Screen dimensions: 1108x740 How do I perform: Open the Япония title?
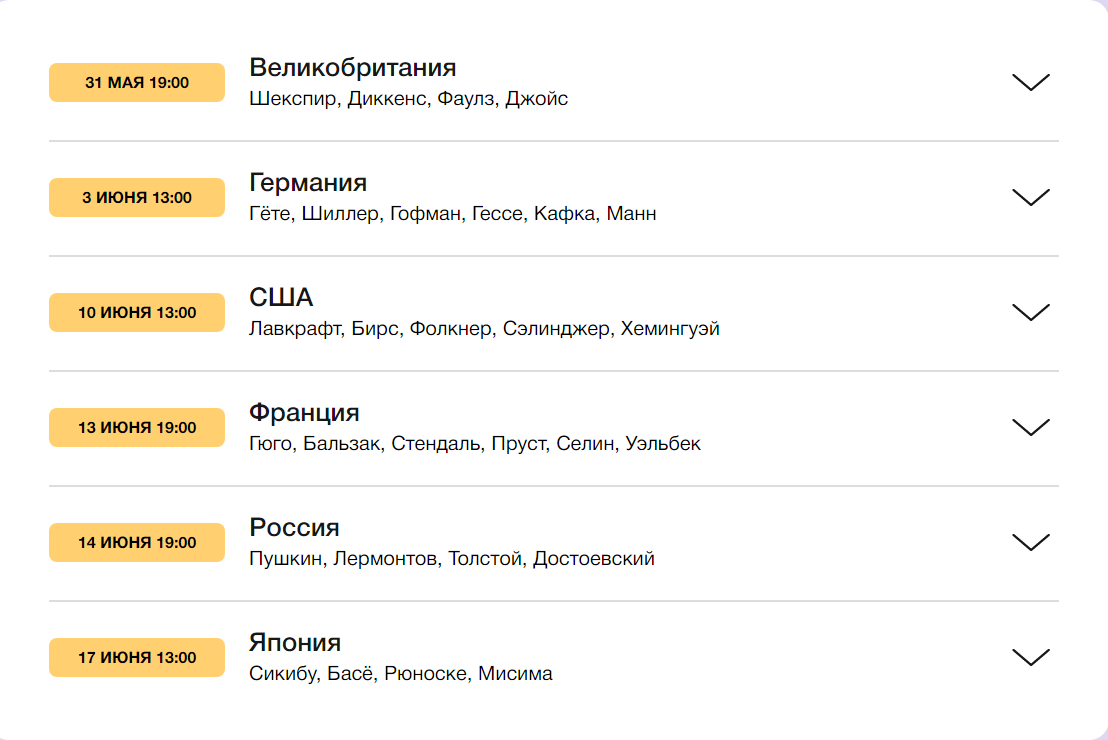click(295, 643)
